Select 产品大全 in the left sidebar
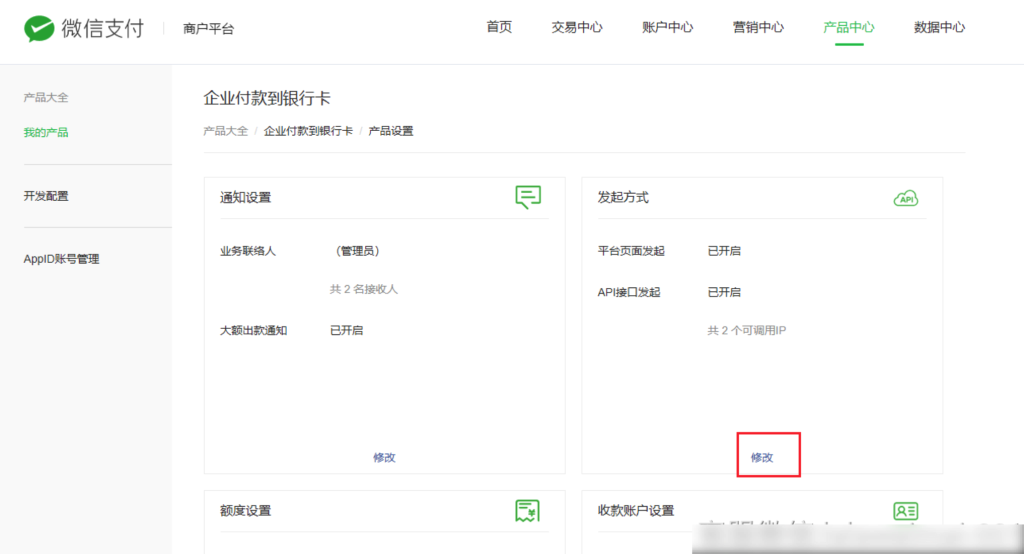1024x554 pixels. [x=46, y=98]
